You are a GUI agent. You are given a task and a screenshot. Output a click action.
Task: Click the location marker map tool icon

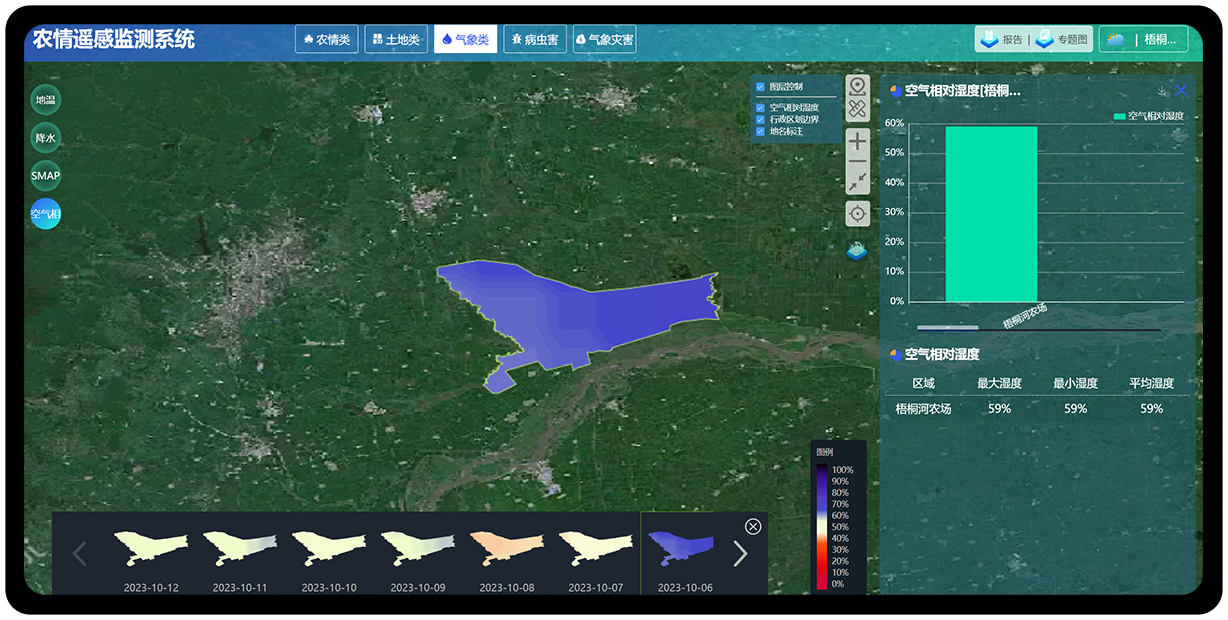[x=857, y=86]
